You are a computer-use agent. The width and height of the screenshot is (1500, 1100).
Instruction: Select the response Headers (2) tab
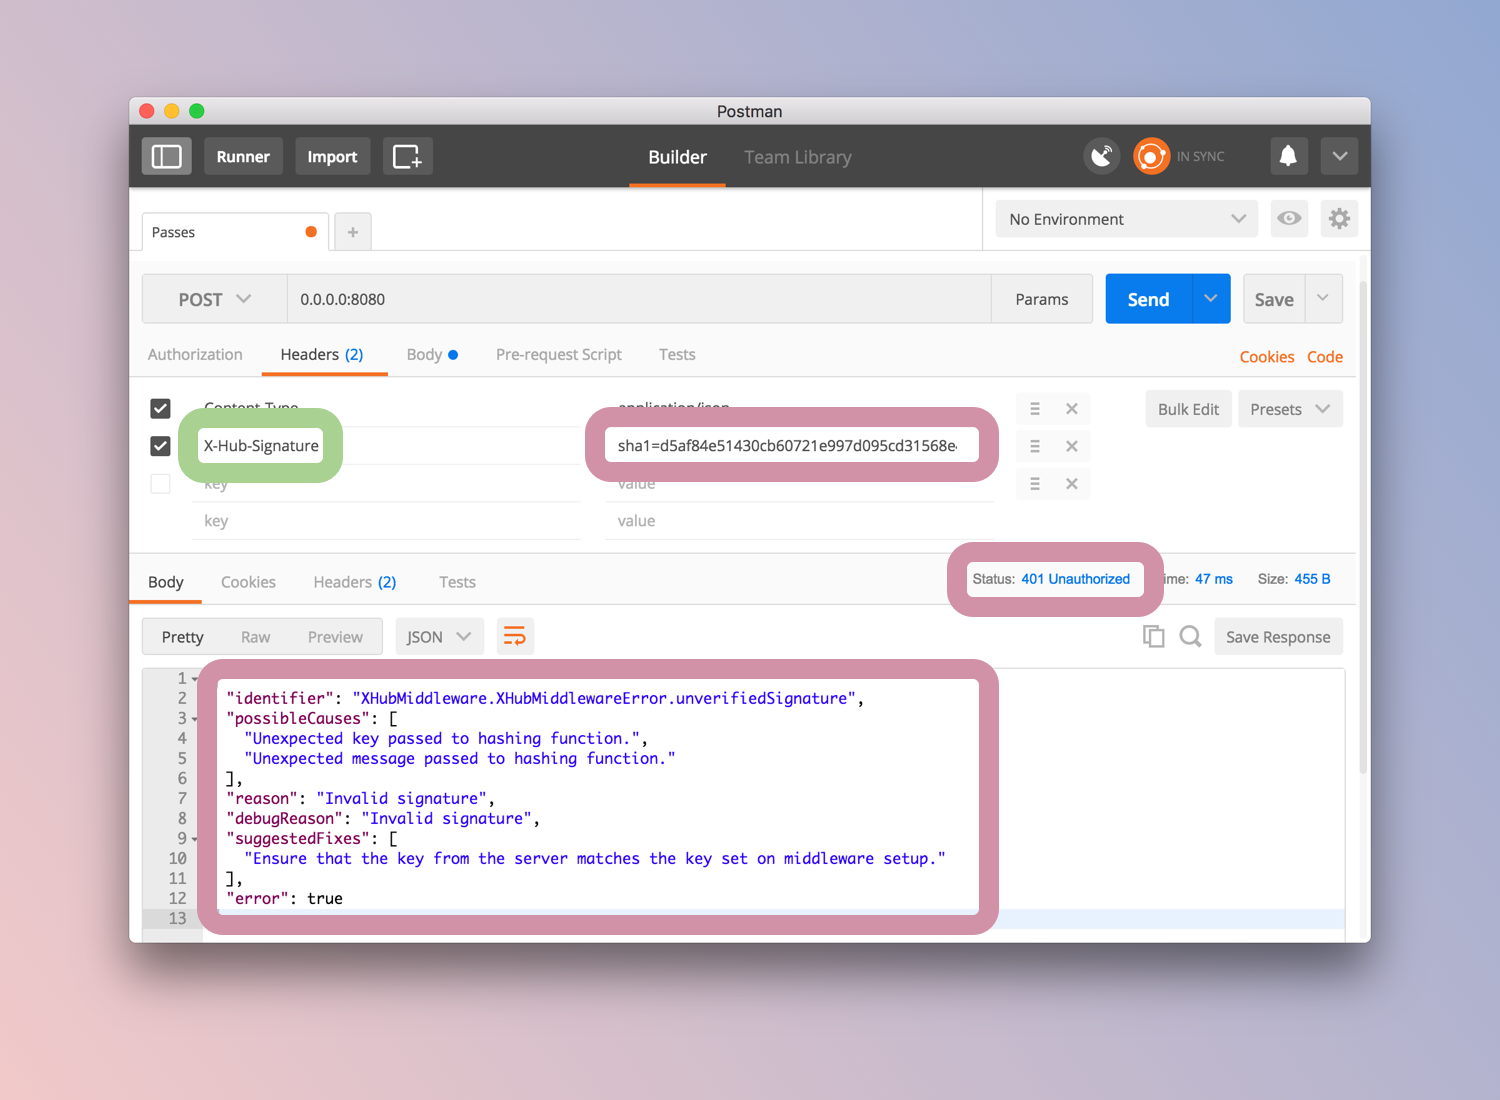pyautogui.click(x=355, y=582)
